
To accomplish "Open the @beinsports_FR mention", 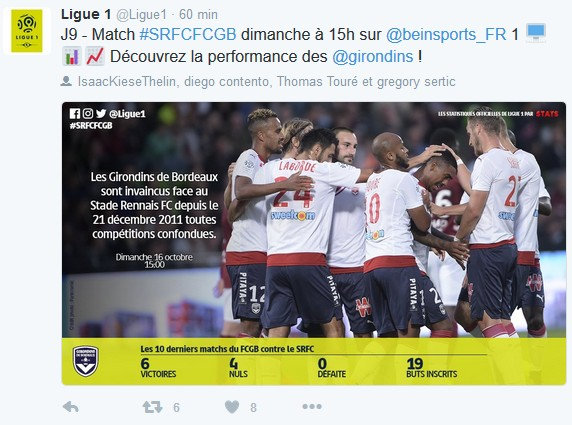I will (x=446, y=34).
